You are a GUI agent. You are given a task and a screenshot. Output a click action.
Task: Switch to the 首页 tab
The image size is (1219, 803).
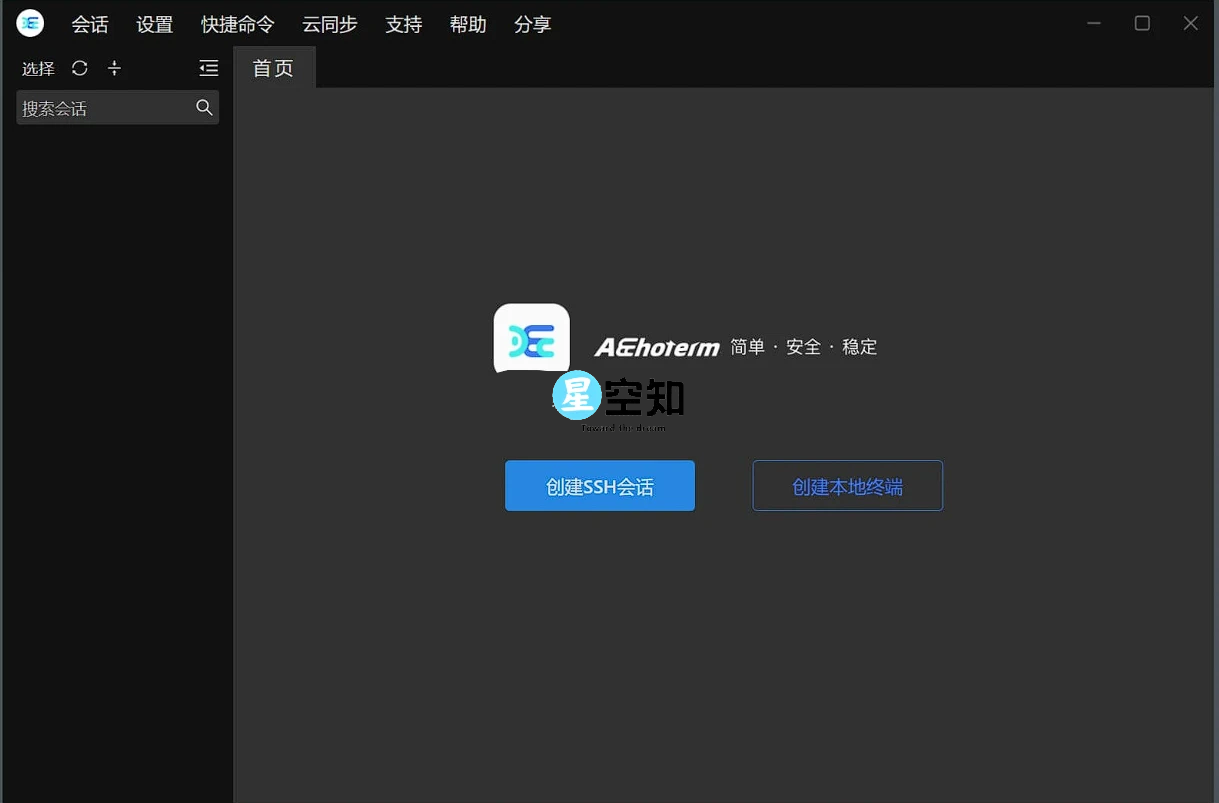pyautogui.click(x=273, y=68)
